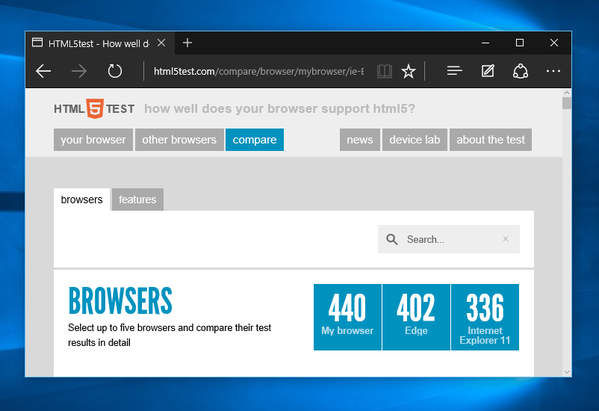Click the Search browsers input field
Screen dimensions: 599x411
(x=449, y=239)
